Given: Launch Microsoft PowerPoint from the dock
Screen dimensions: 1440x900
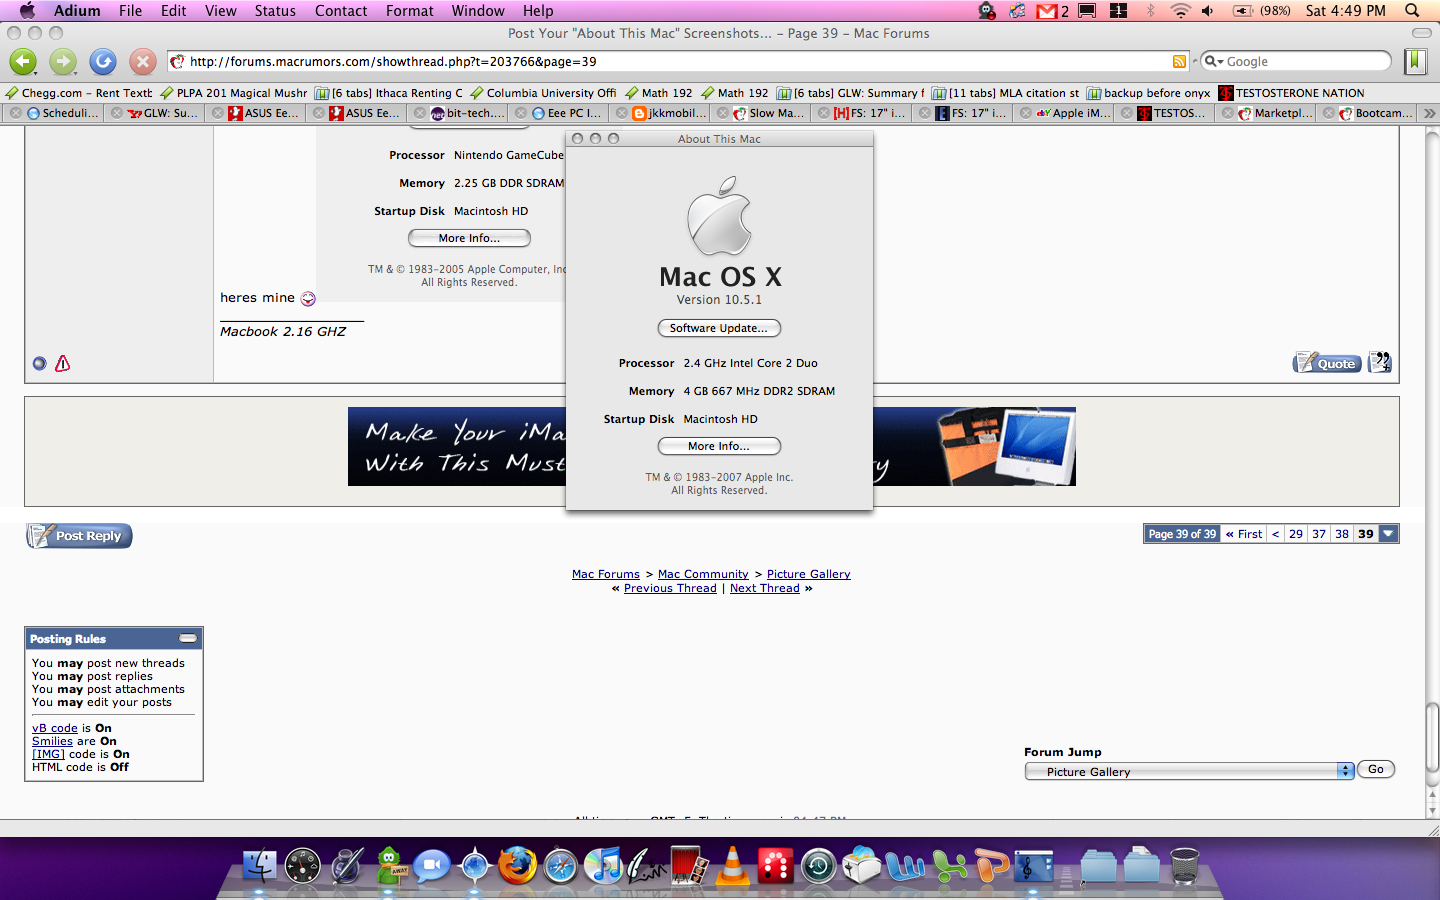Looking at the screenshot, I should (991, 866).
